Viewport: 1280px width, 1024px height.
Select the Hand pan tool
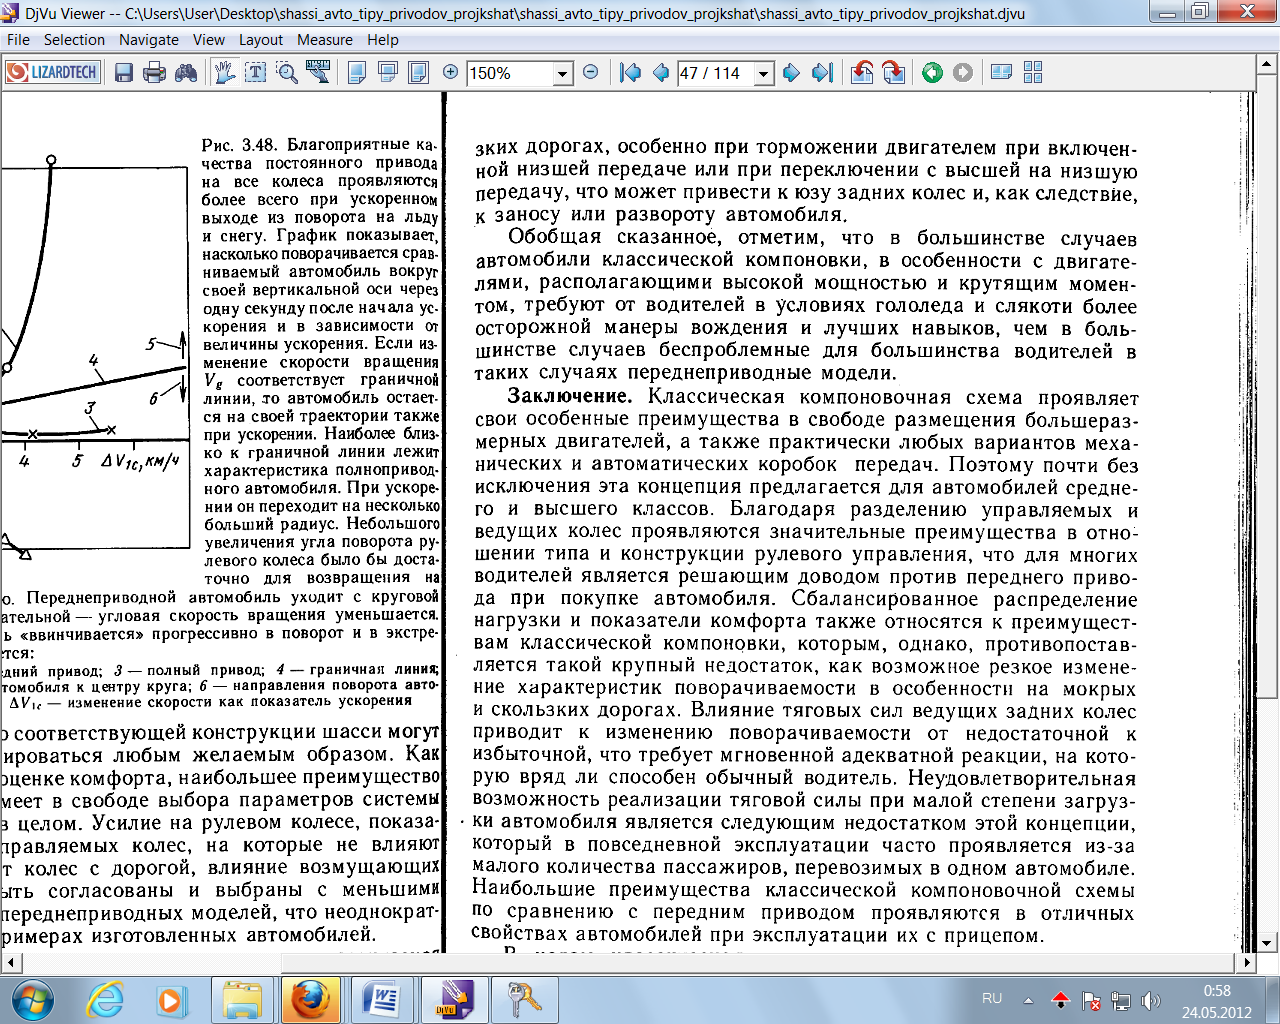225,72
